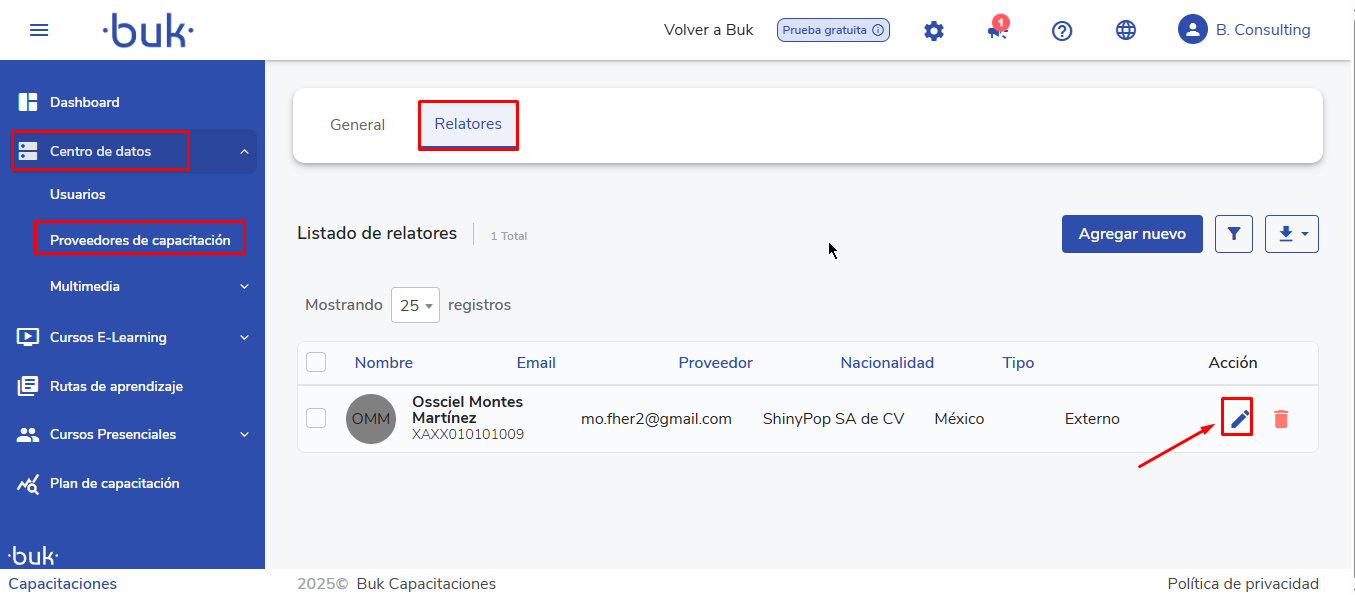Switch to the General tab
The width and height of the screenshot is (1355, 595).
coord(357,125)
